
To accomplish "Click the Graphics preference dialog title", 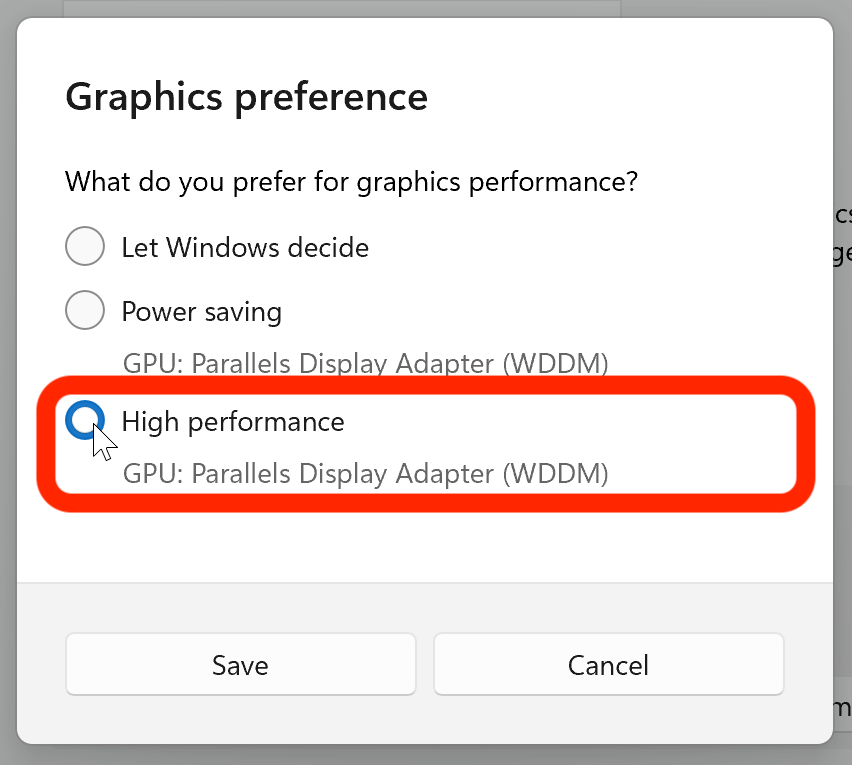I will [x=246, y=96].
